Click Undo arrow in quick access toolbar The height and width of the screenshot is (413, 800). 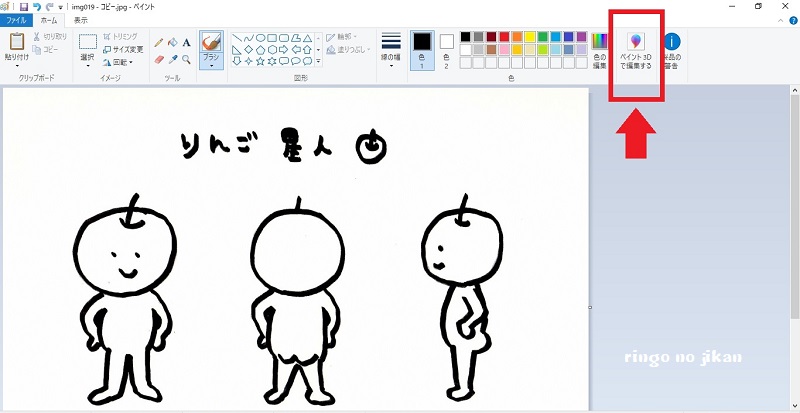click(x=37, y=7)
